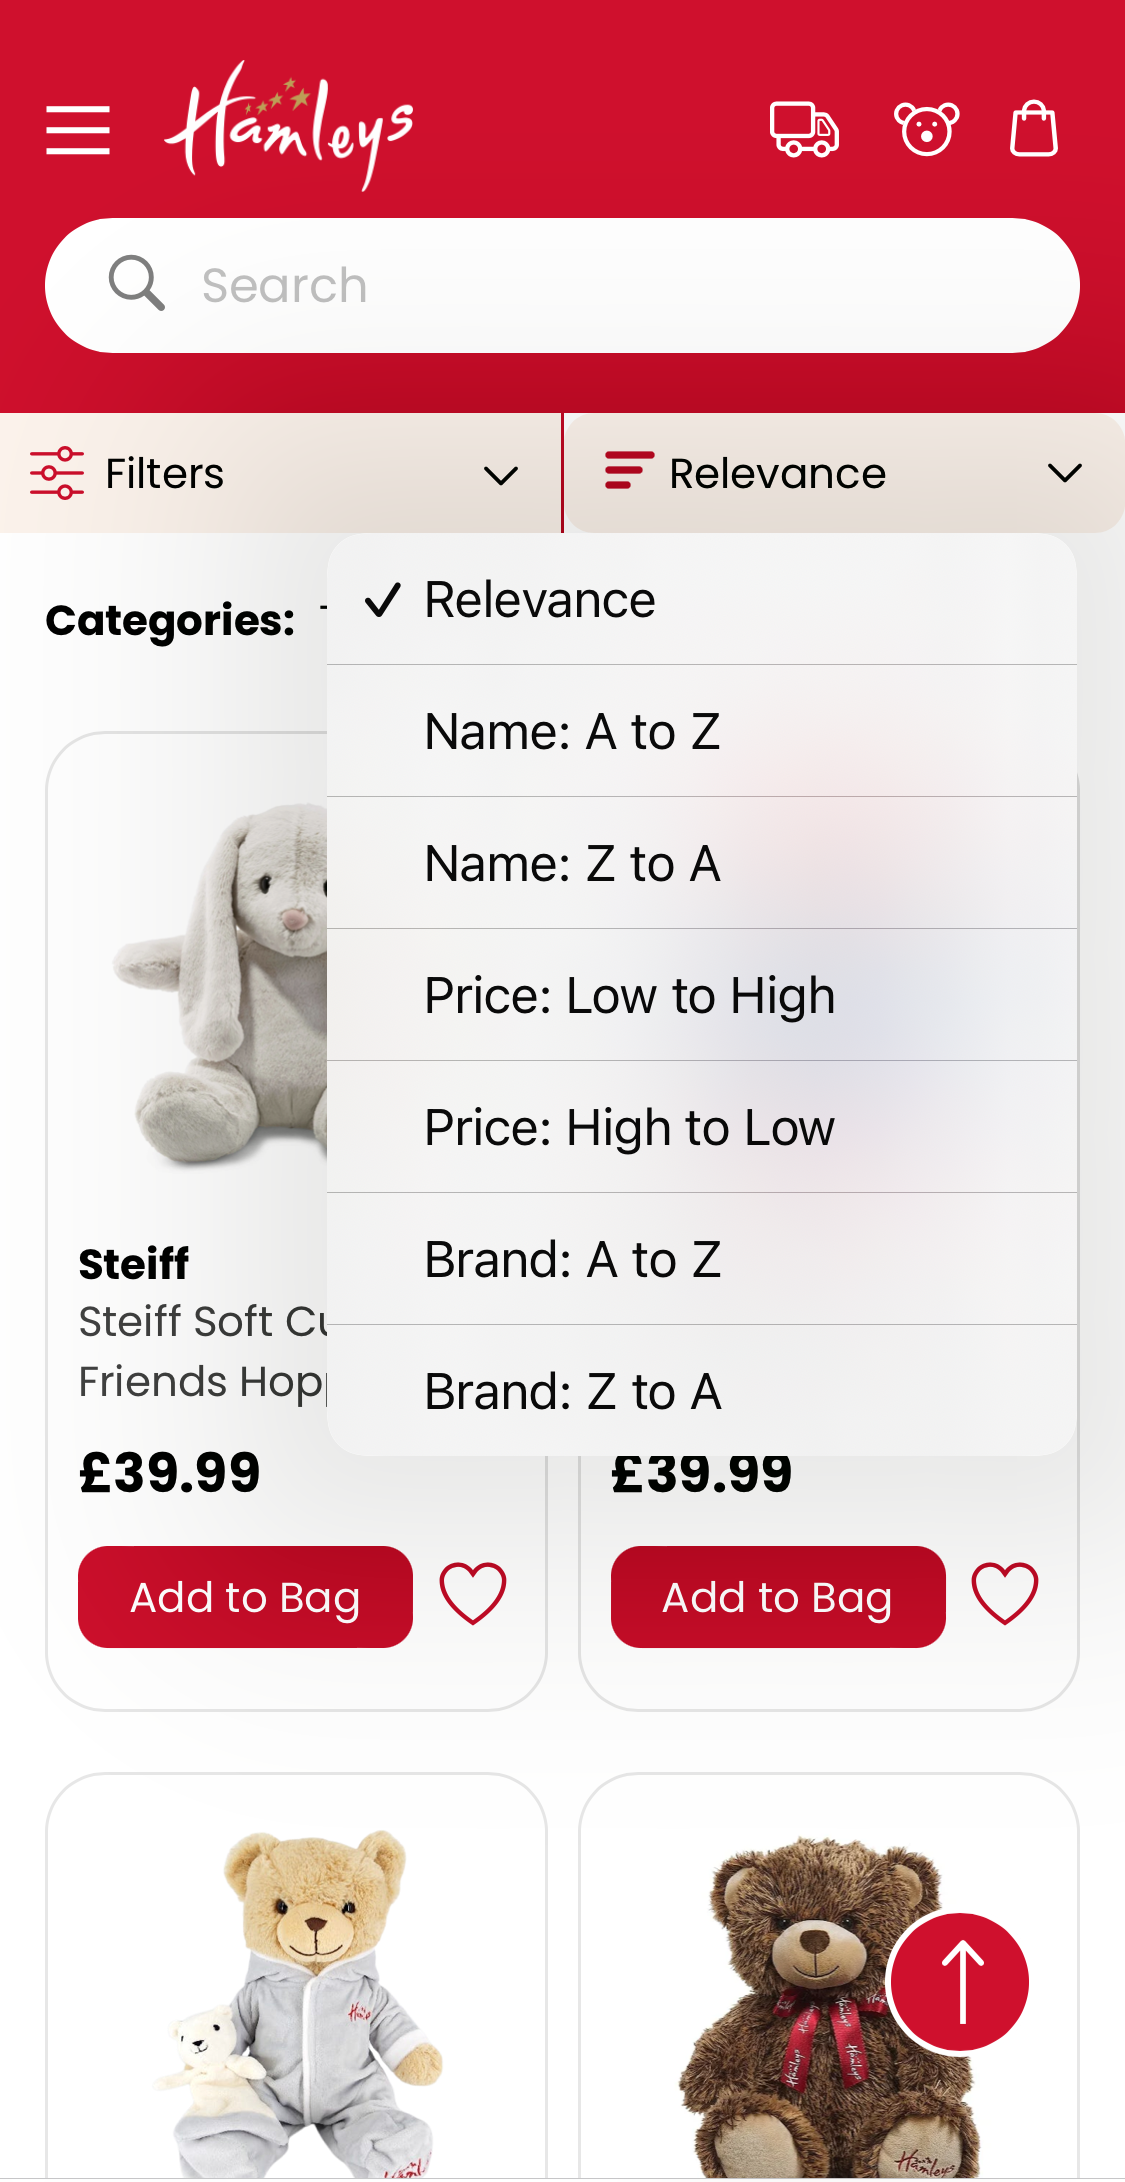
Task: Click the Filters sliders icon
Action: (56, 472)
